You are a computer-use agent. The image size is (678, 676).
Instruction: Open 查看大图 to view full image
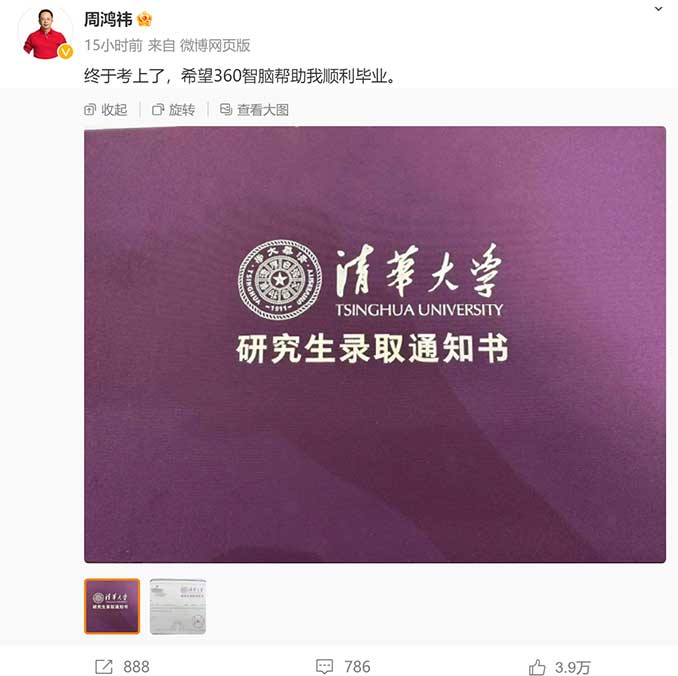click(x=254, y=110)
